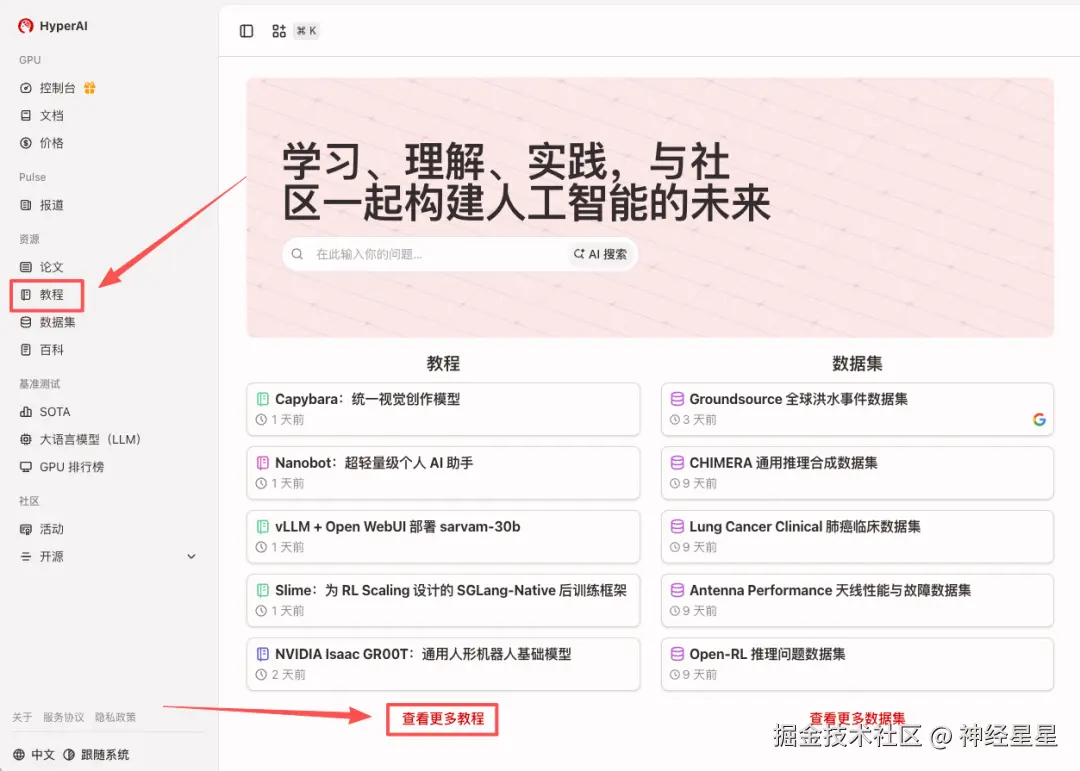This screenshot has width=1080, height=771.
Task: Open the command palette with ⌘K shortcut button
Action: tap(304, 31)
